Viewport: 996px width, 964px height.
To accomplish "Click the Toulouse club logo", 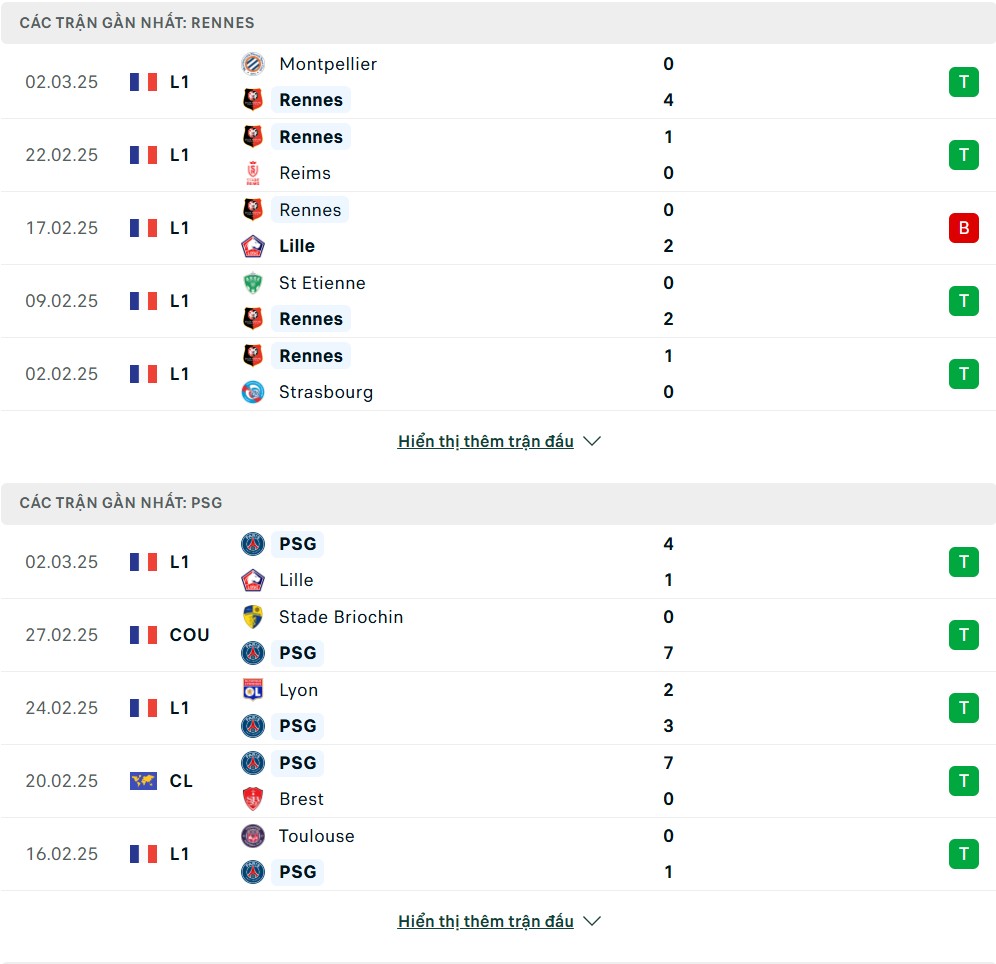I will (x=253, y=836).
